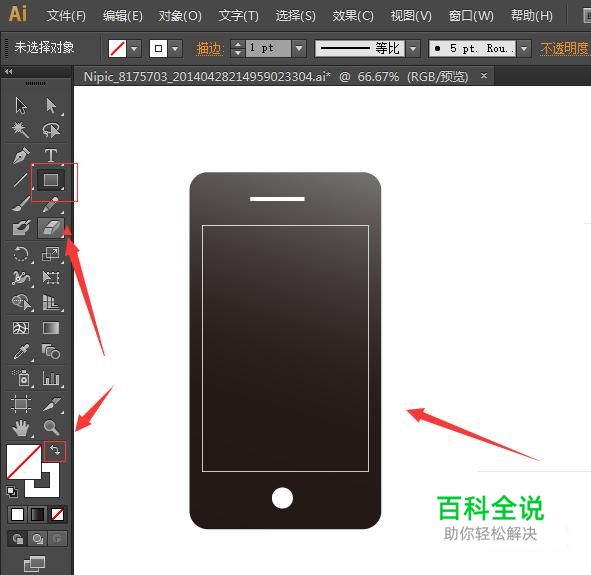Change Screen Mode button
This screenshot has width=591, height=575.
[34, 564]
